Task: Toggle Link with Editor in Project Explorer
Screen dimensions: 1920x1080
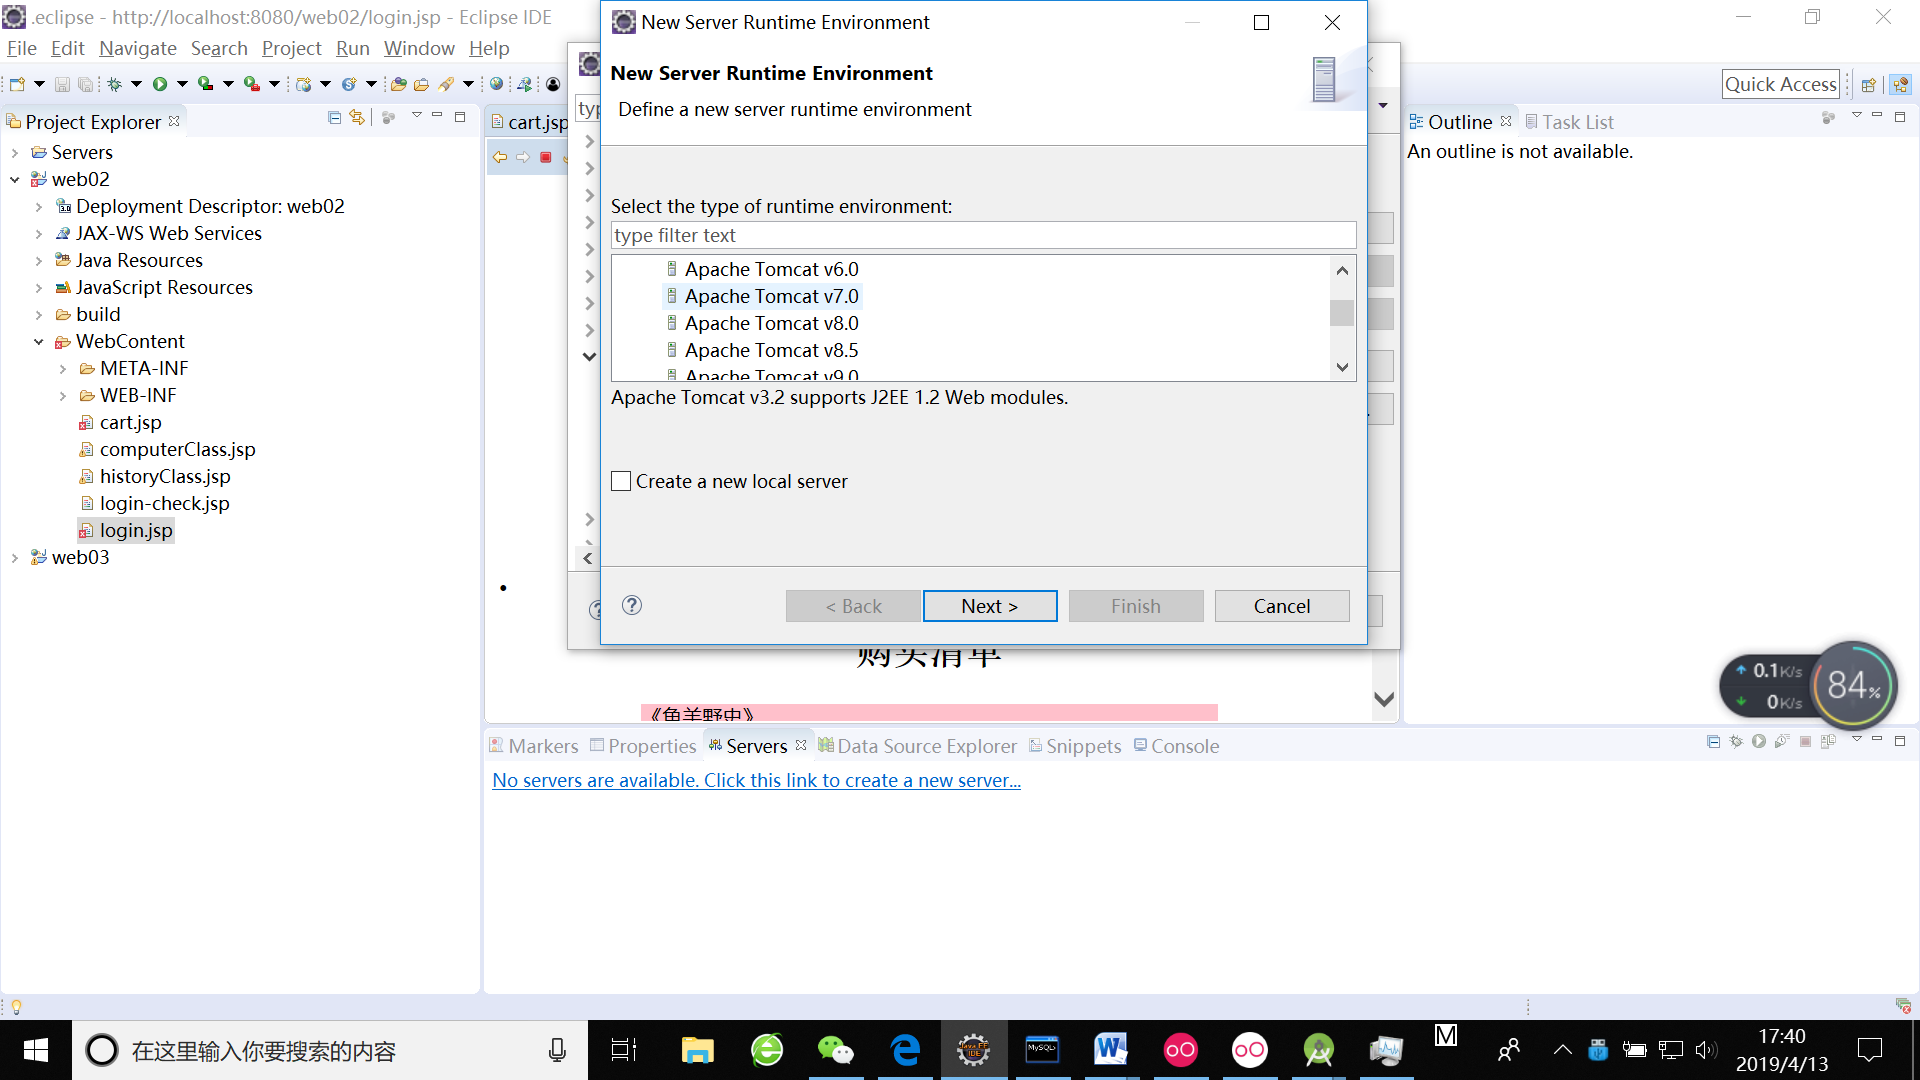Action: coord(356,118)
